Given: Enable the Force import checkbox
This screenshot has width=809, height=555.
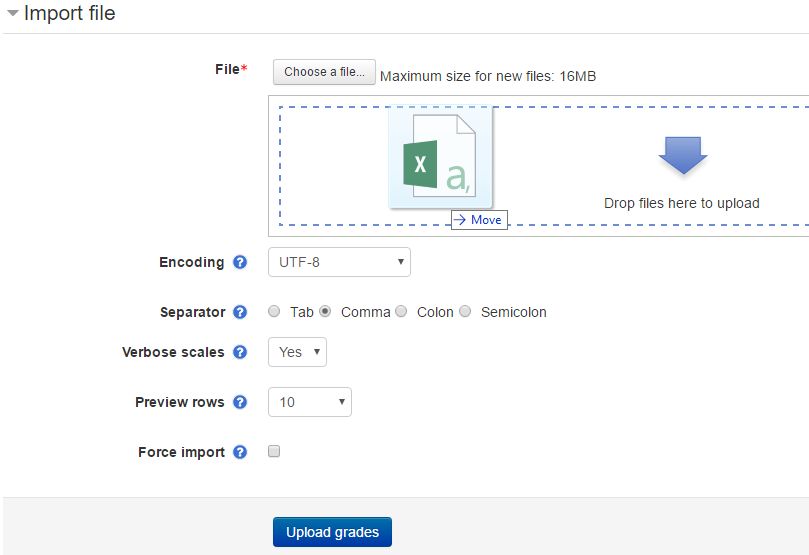Looking at the screenshot, I should (x=274, y=451).
